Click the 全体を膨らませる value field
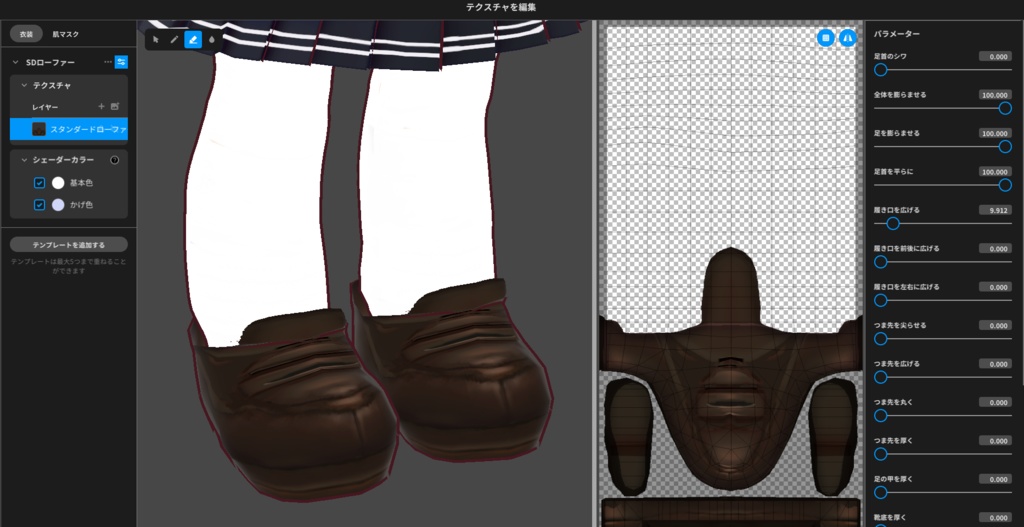Viewport: 1024px width, 527px height. coord(995,95)
